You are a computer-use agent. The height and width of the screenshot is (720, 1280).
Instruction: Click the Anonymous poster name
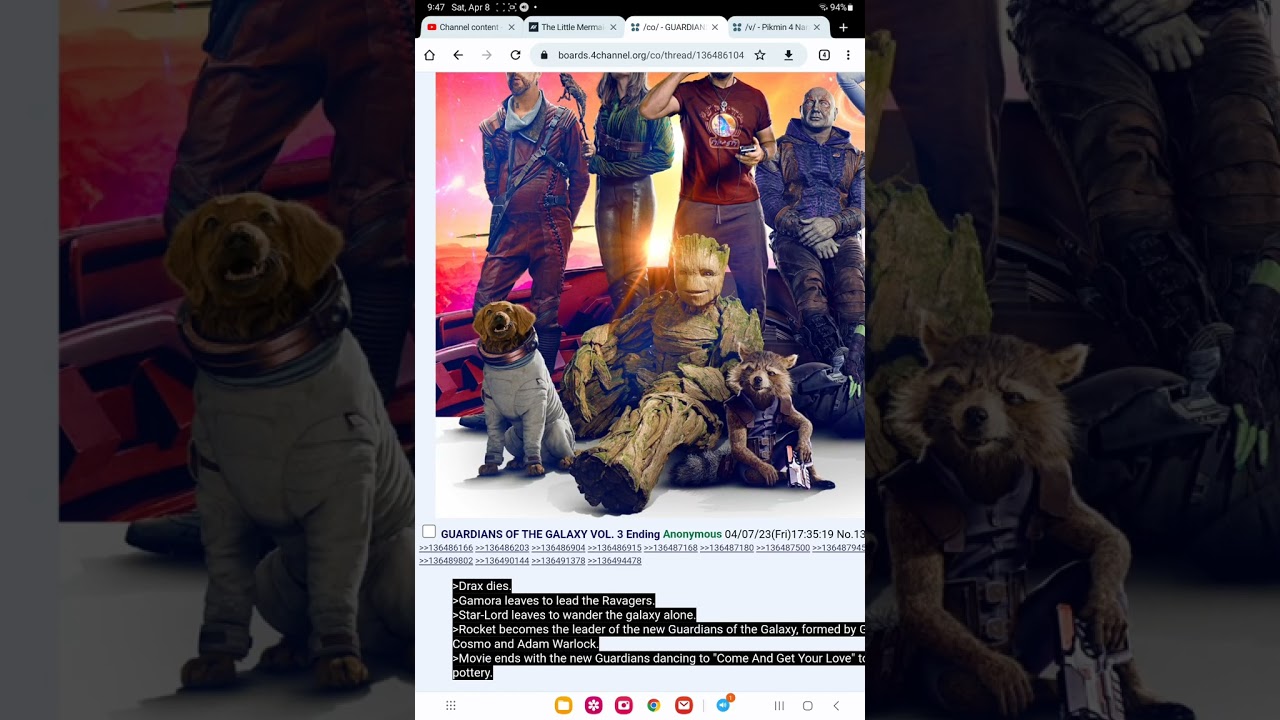[692, 534]
